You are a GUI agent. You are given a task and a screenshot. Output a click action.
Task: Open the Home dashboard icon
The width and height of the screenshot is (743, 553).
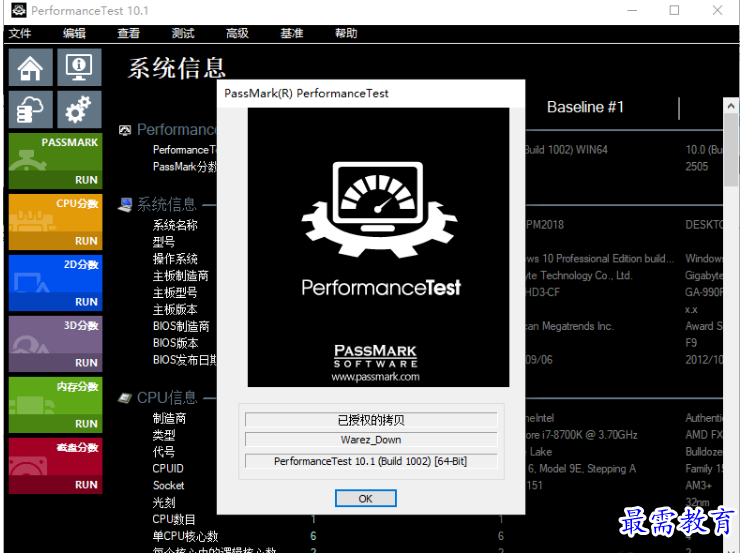click(31, 67)
